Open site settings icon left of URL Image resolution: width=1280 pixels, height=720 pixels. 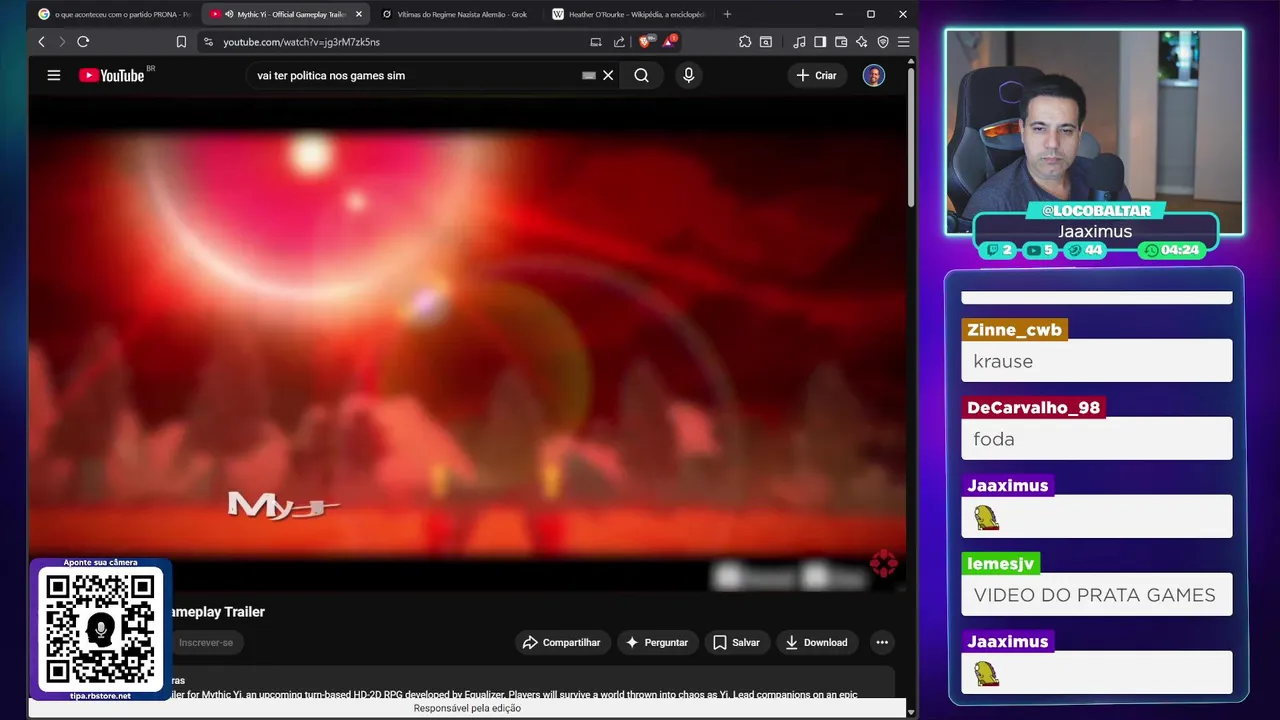point(208,42)
